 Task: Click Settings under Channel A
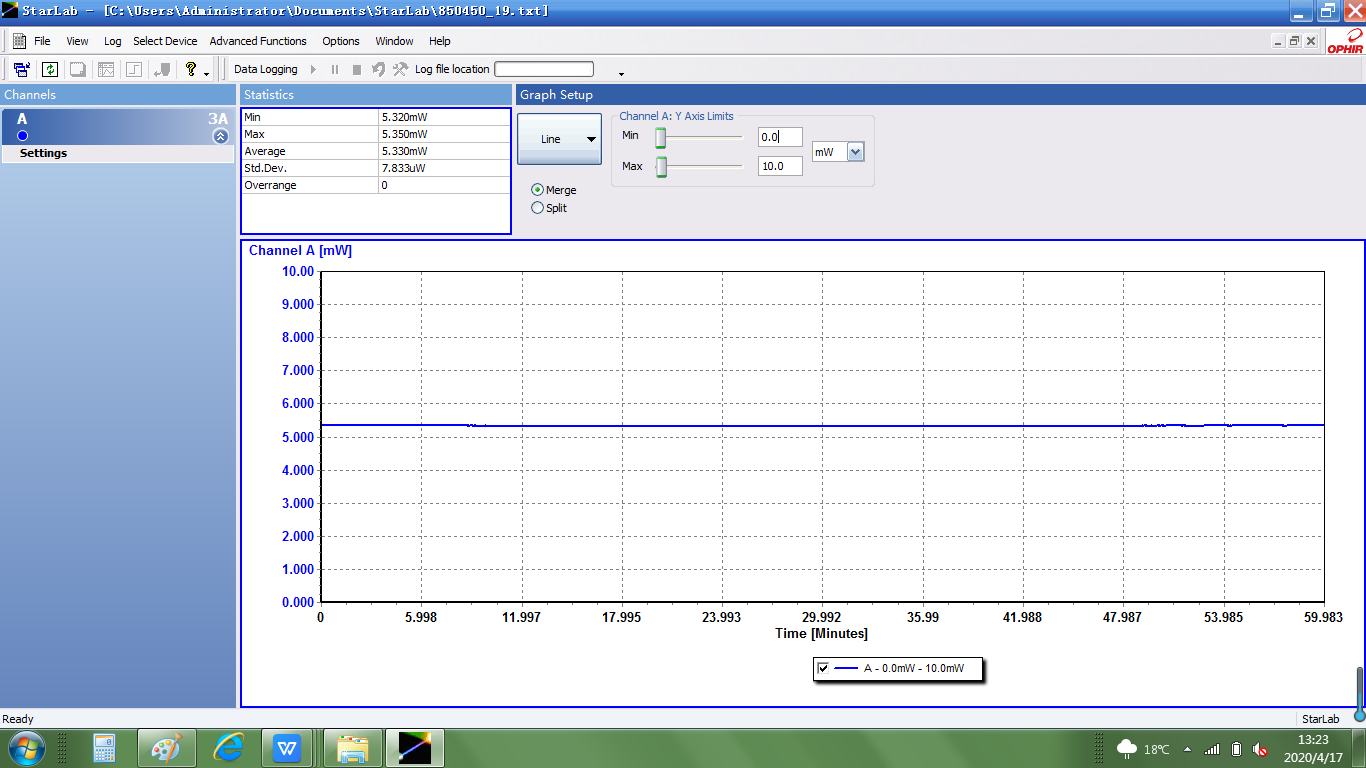pyautogui.click(x=43, y=153)
